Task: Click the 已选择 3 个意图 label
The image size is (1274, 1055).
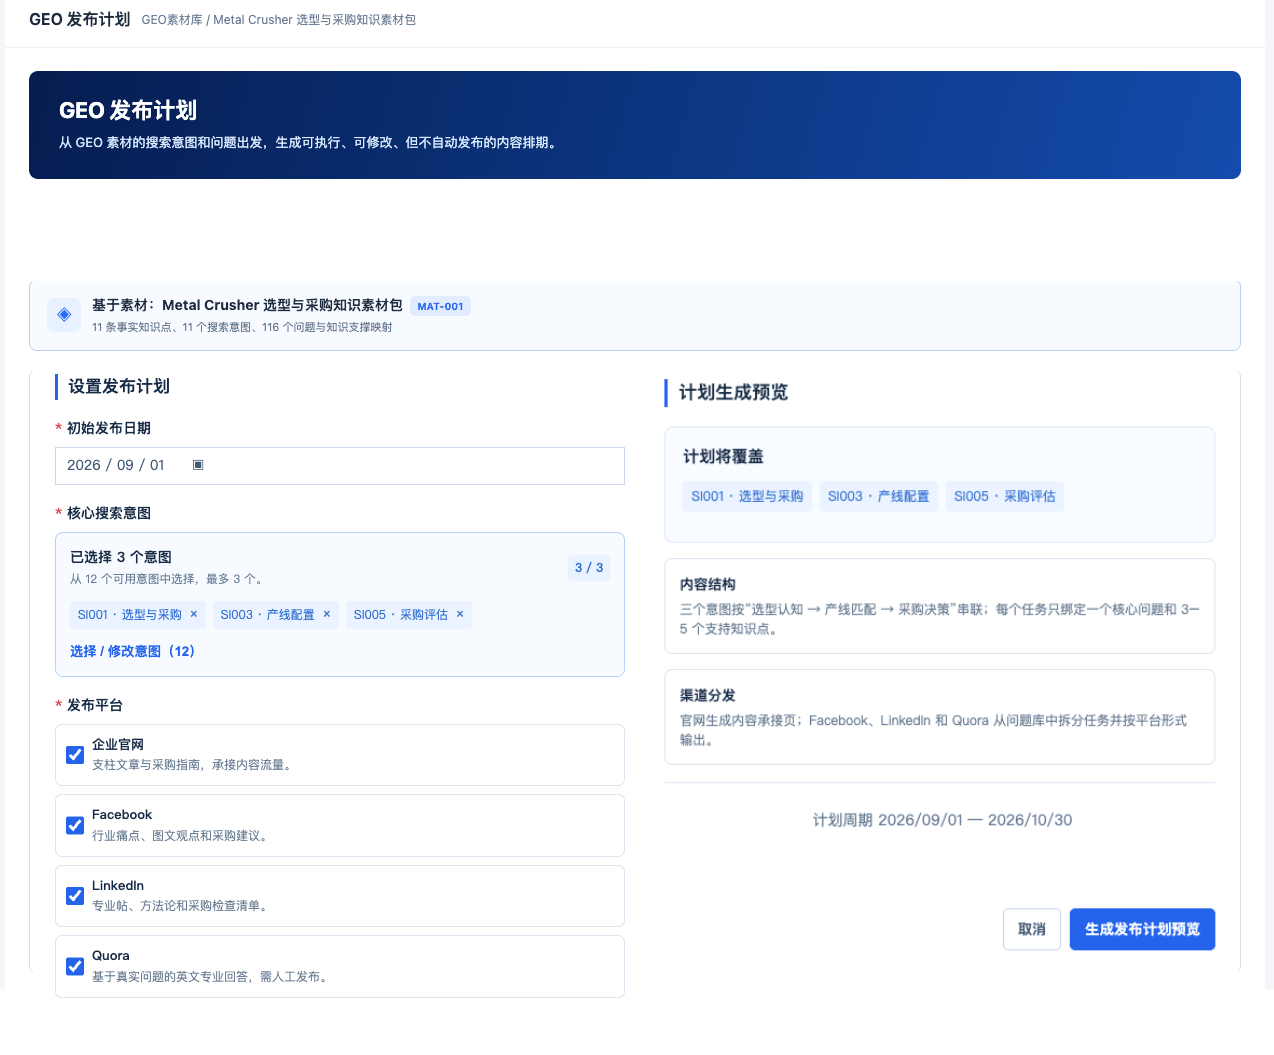Action: click(121, 557)
